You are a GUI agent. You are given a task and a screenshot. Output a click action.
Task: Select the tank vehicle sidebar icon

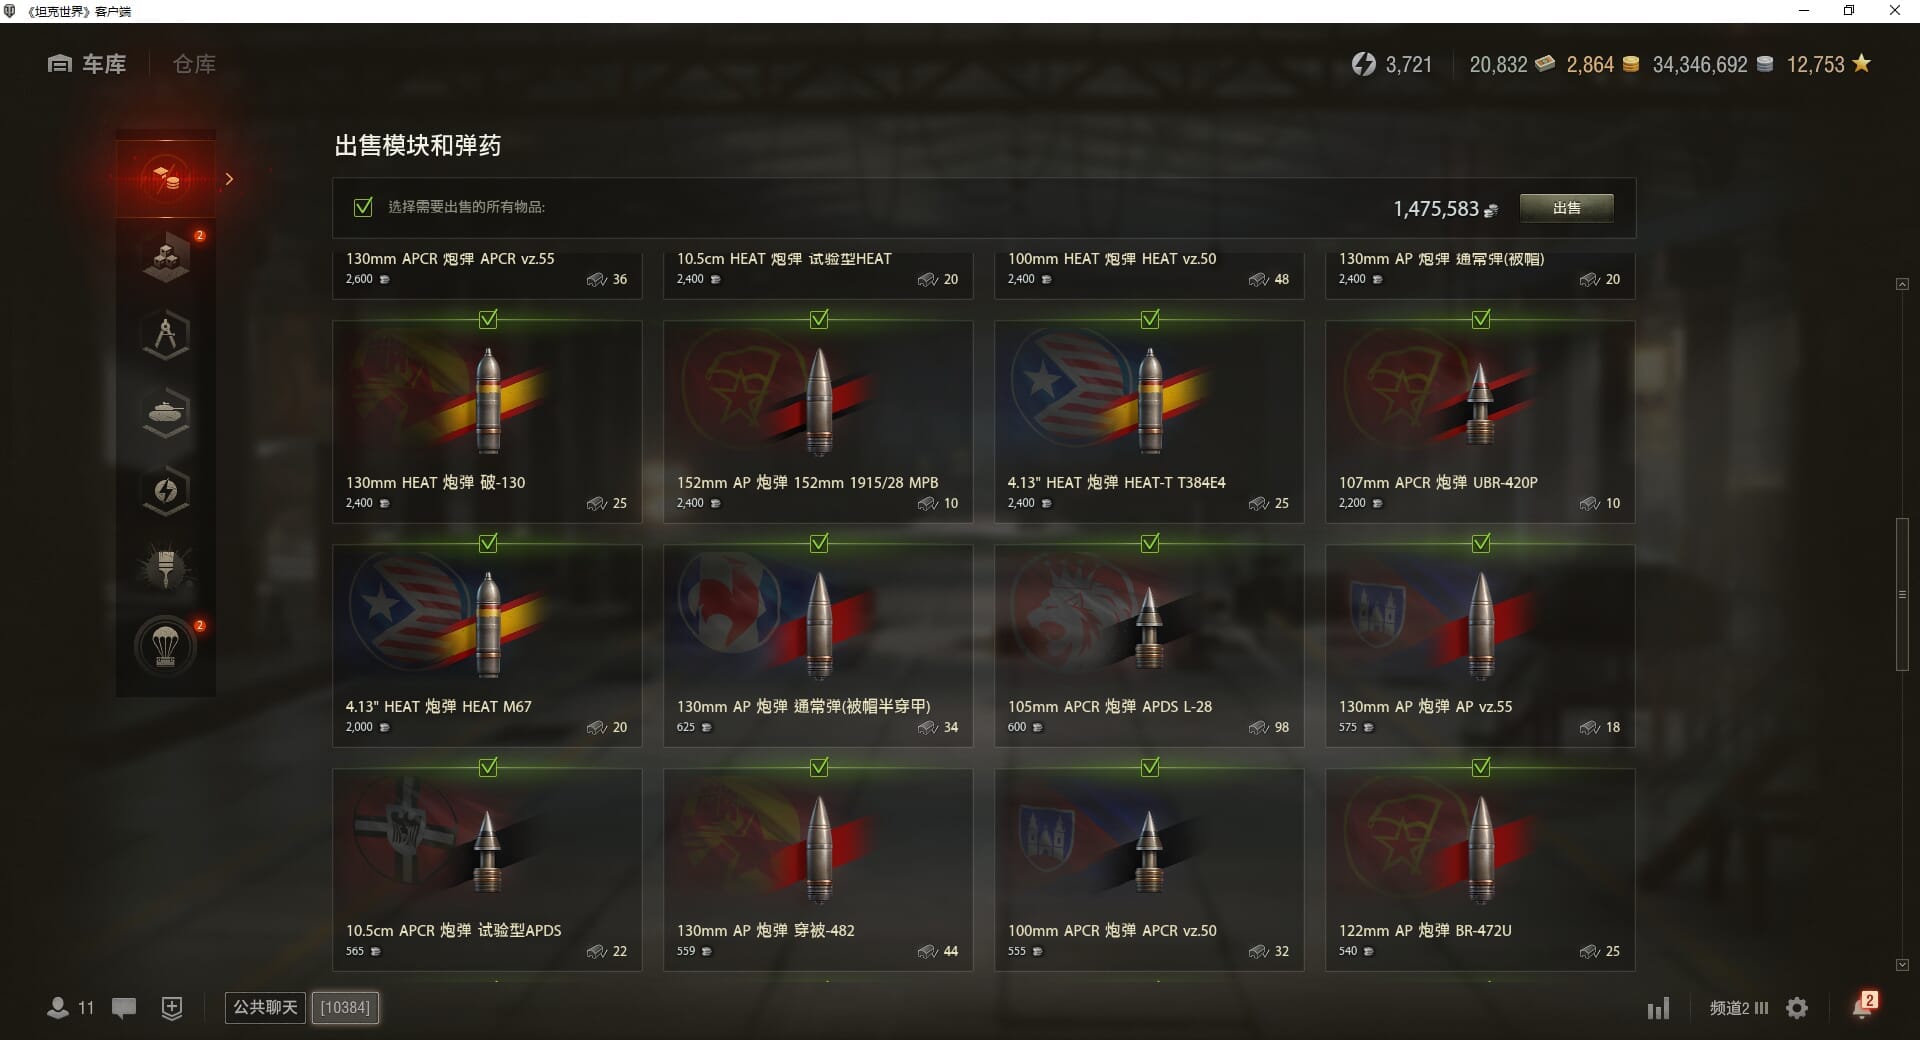(x=166, y=413)
